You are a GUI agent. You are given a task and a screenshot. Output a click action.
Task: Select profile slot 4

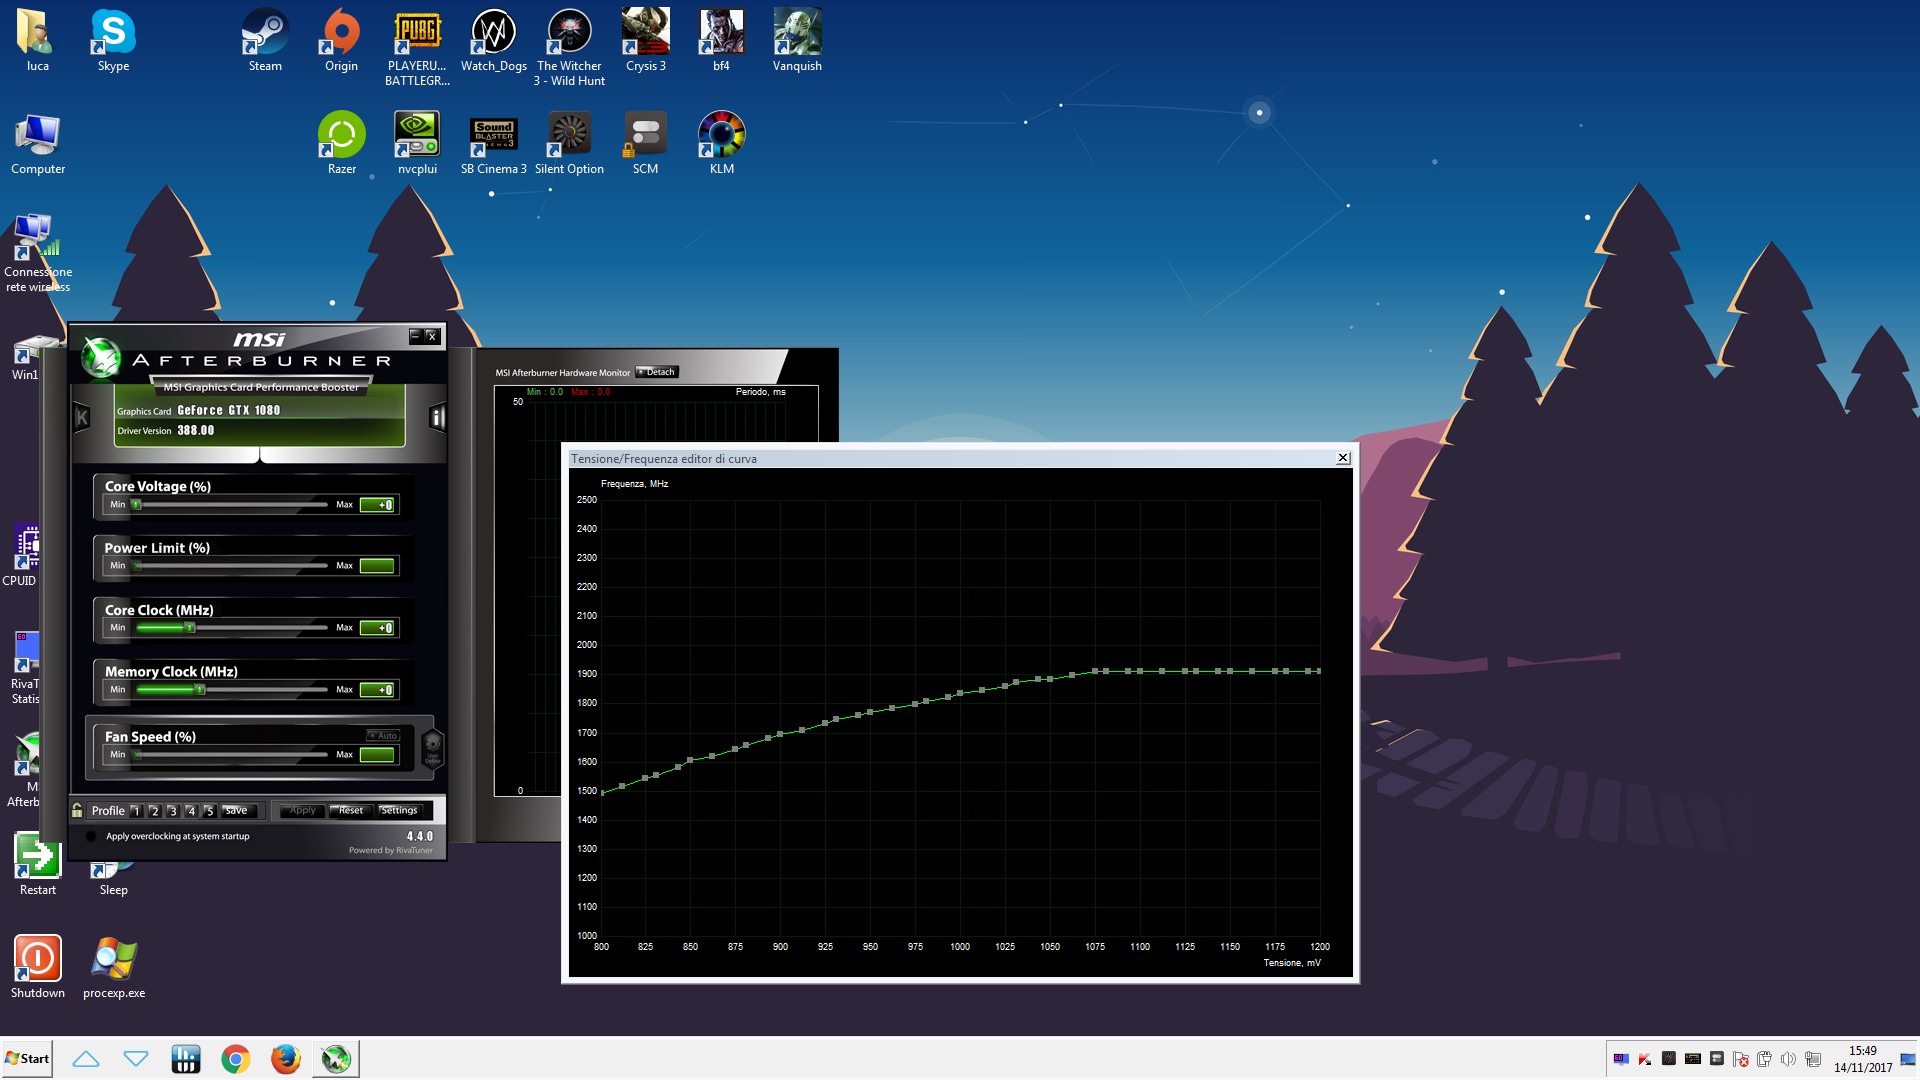(x=191, y=811)
